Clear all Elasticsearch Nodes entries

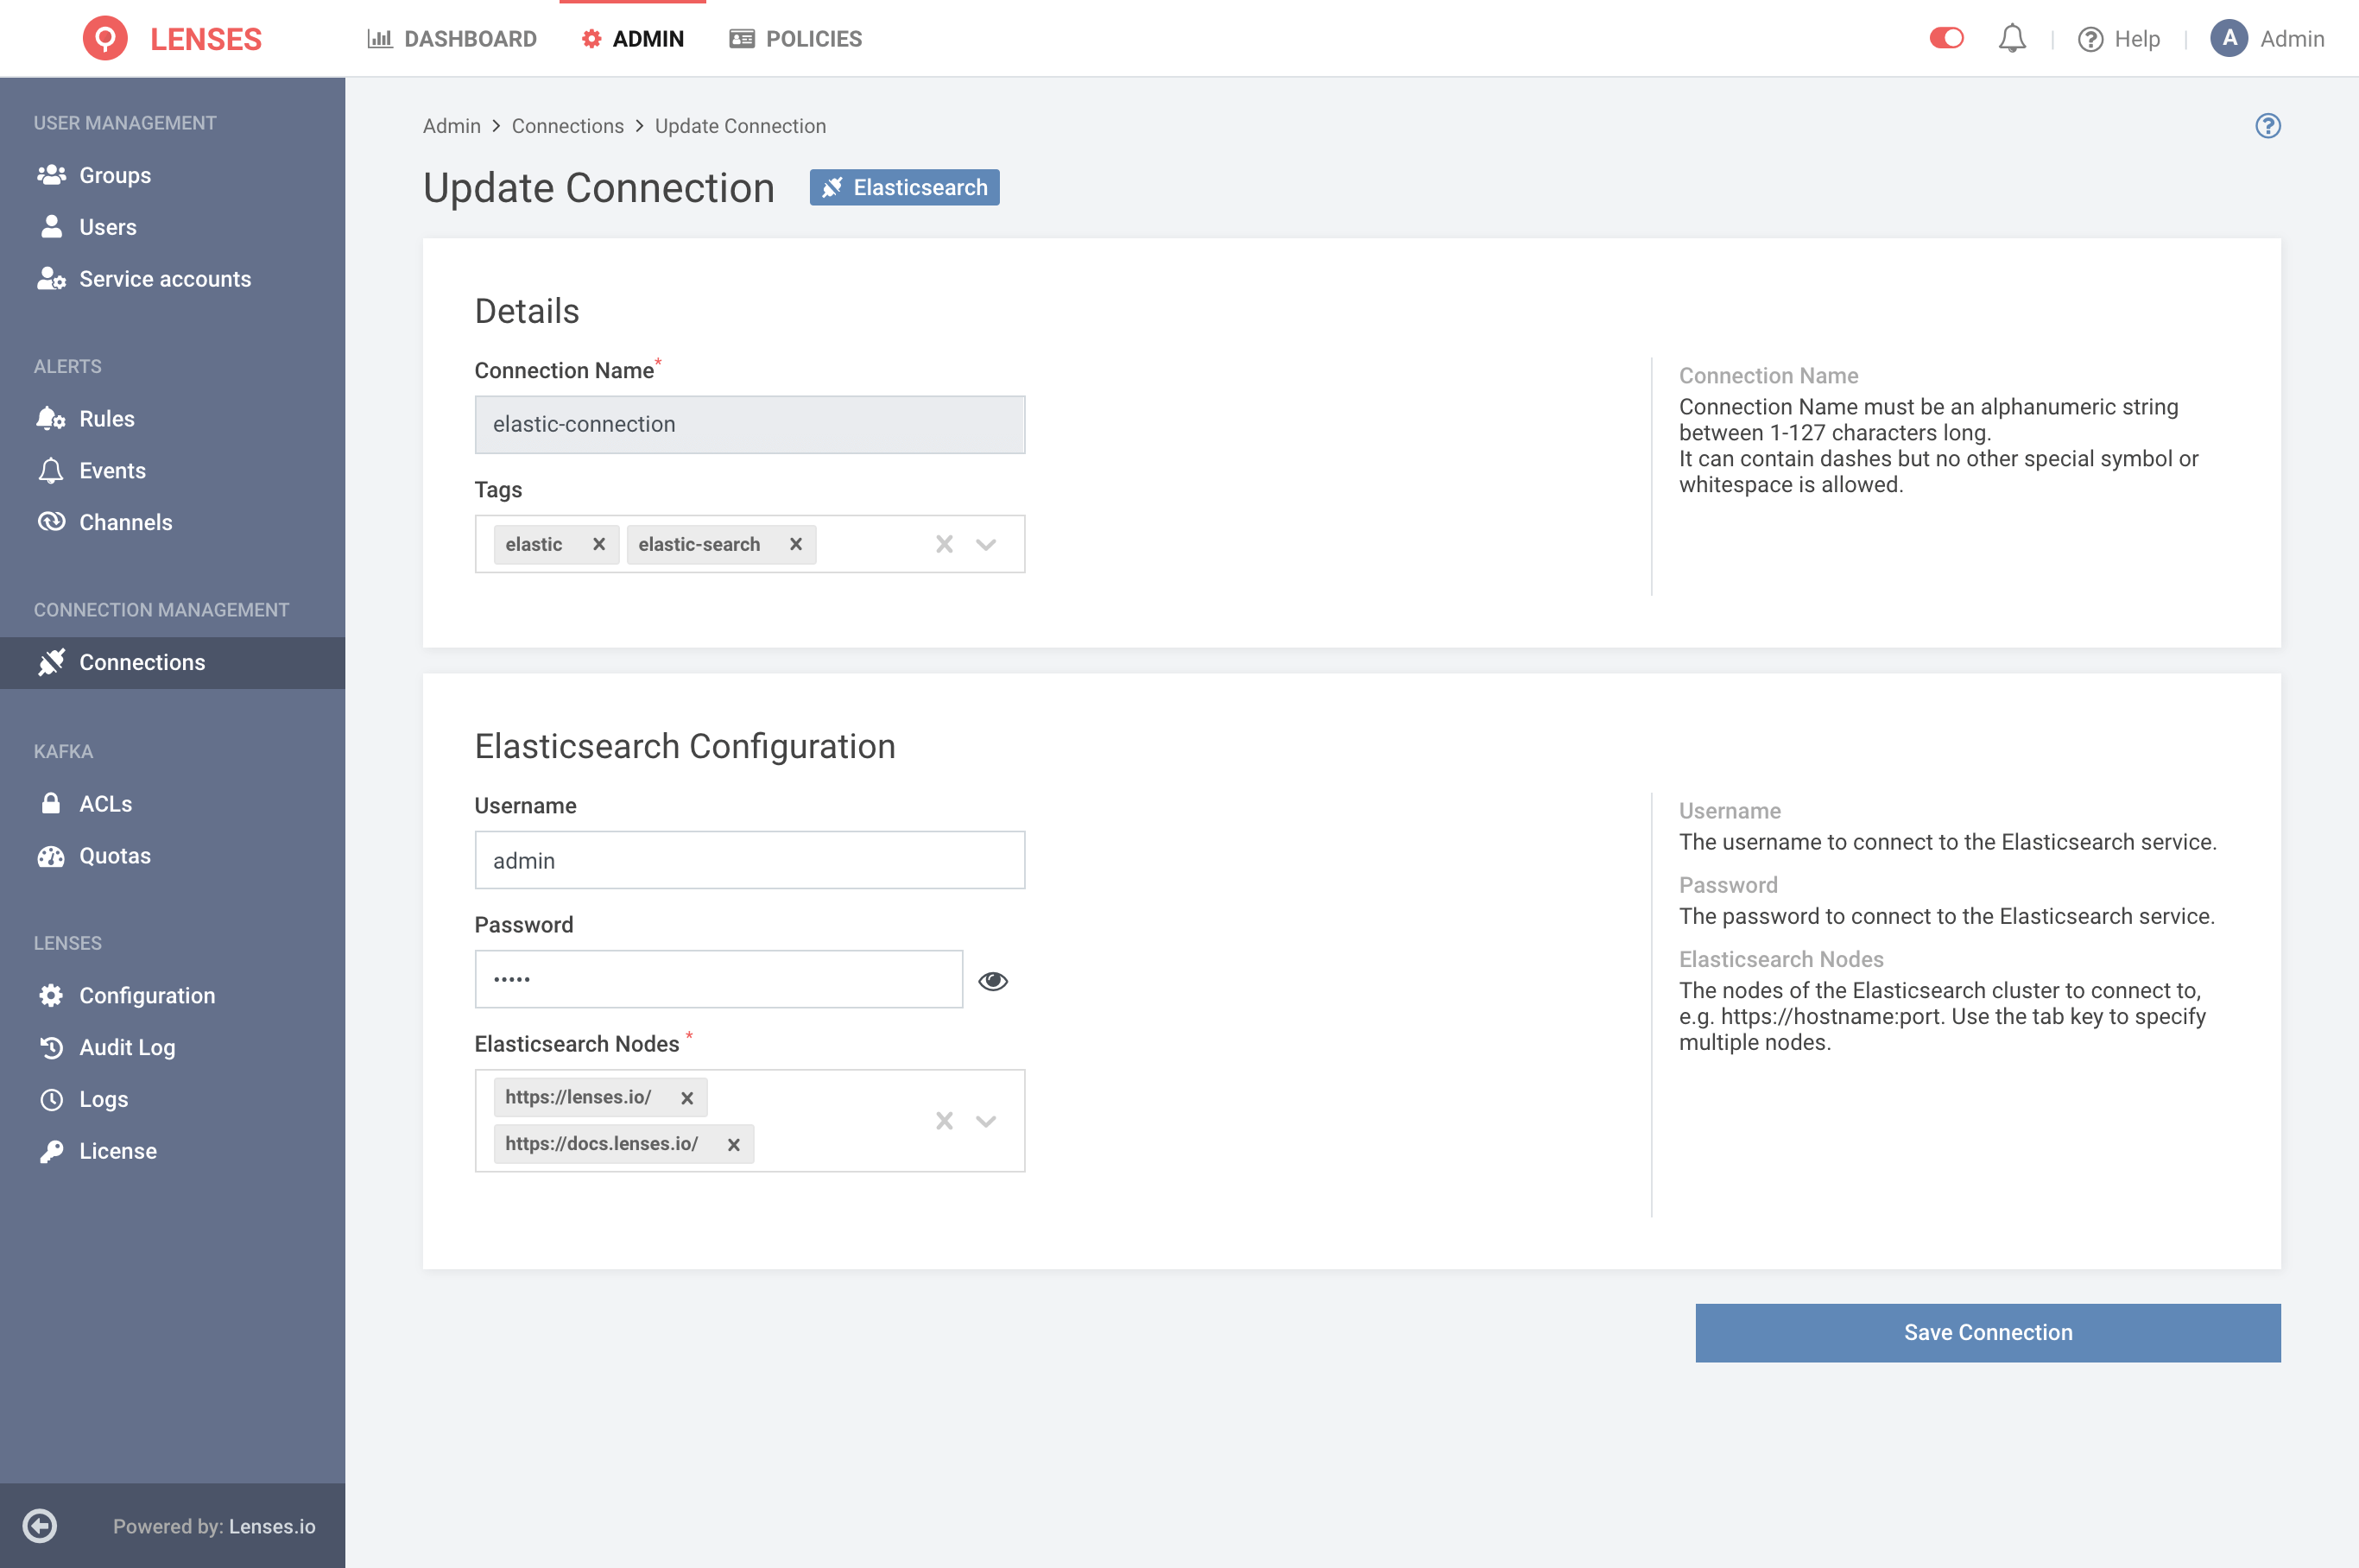[944, 1121]
